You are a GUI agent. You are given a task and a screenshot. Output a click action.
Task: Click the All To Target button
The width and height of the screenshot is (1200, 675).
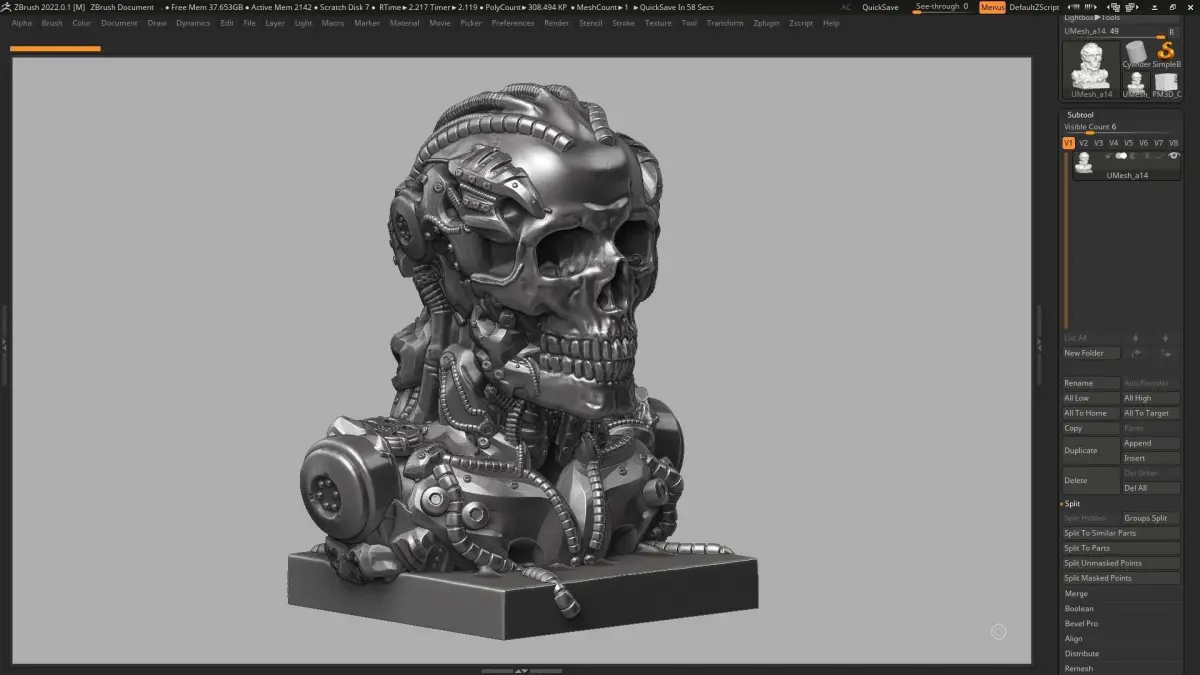1151,413
